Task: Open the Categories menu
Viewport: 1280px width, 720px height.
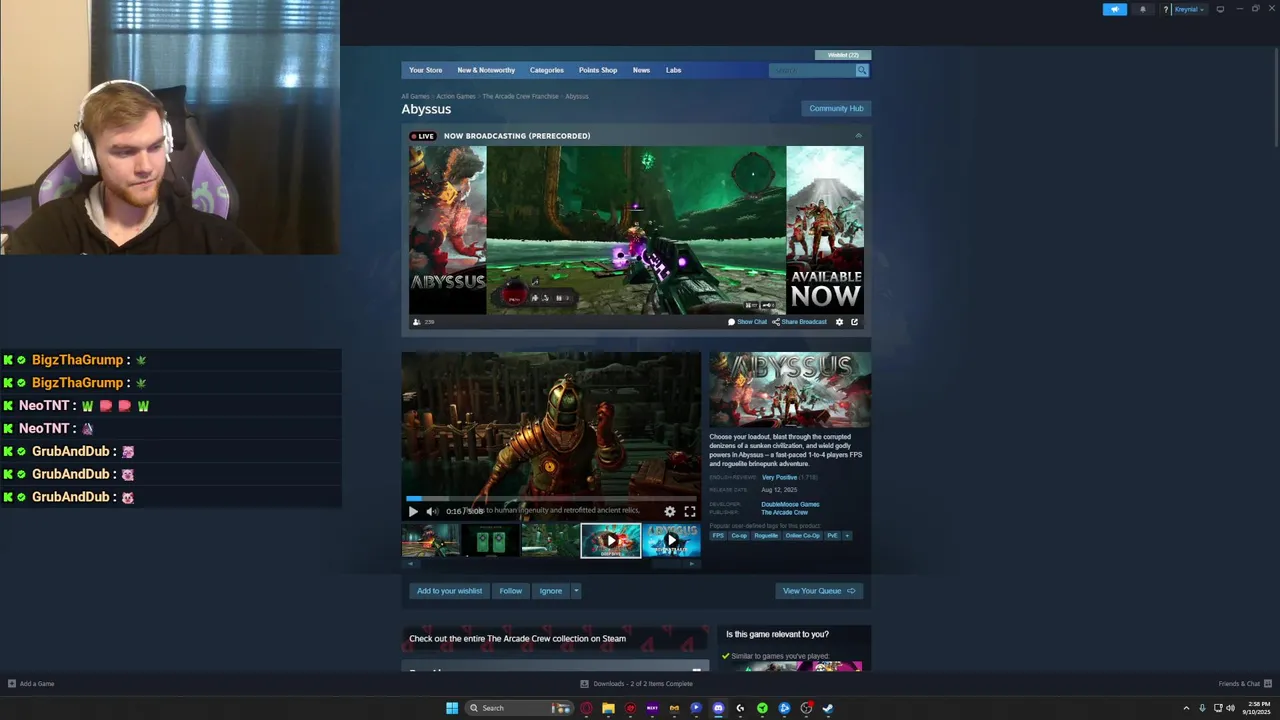Action: [x=547, y=70]
